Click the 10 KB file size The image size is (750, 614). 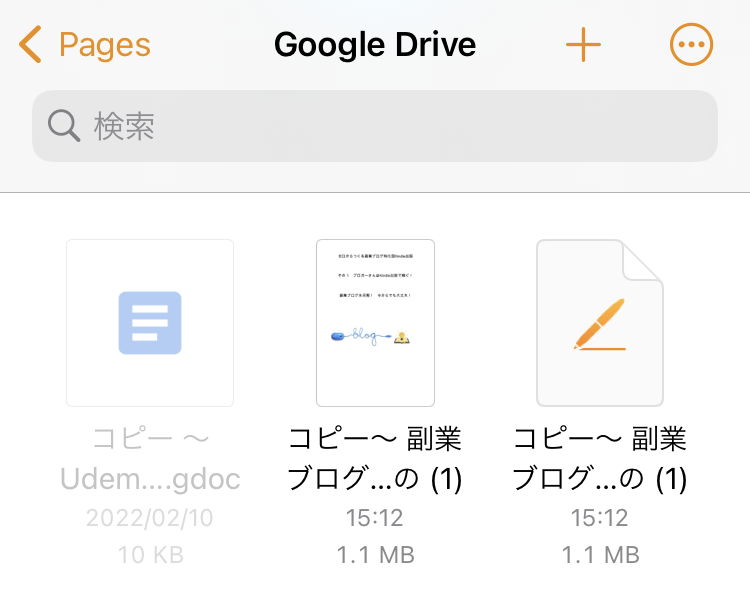point(151,555)
